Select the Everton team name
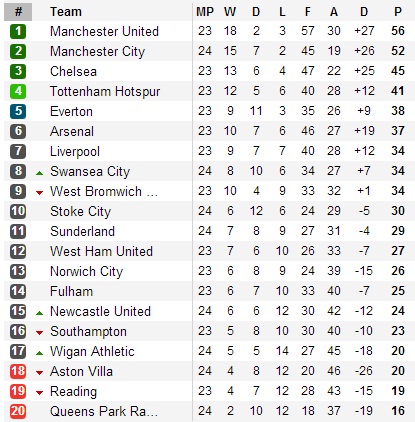Image resolution: width=415 pixels, height=422 pixels. (71, 111)
